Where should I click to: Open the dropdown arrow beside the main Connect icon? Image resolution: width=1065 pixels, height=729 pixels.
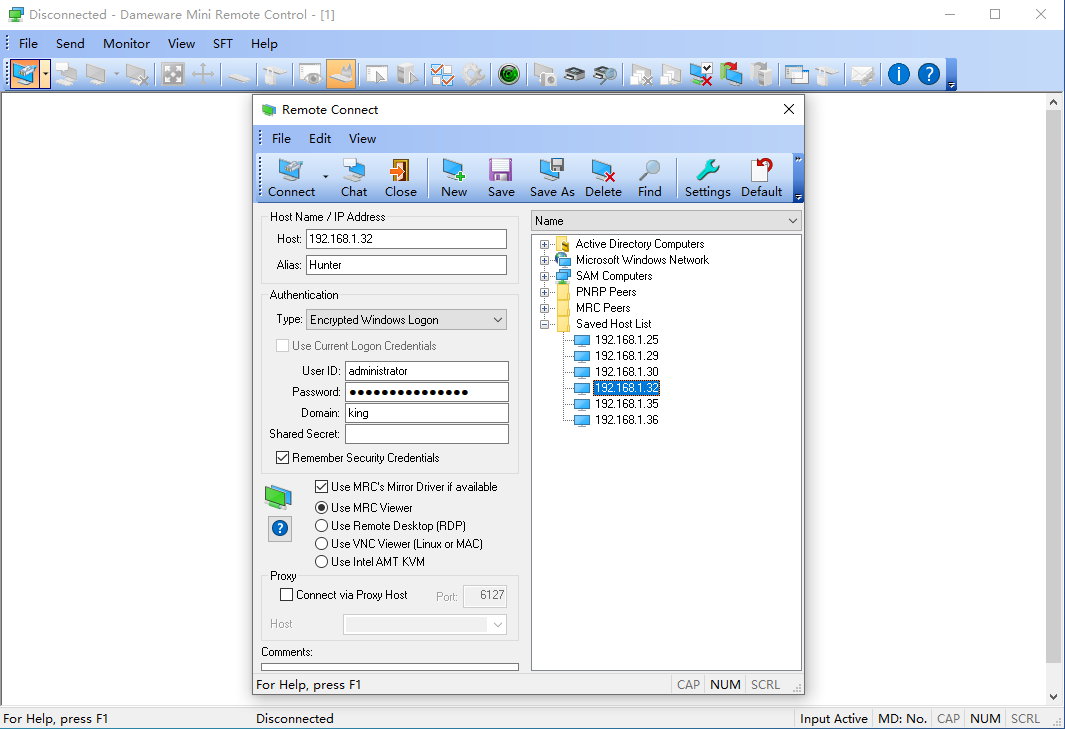tap(45, 73)
